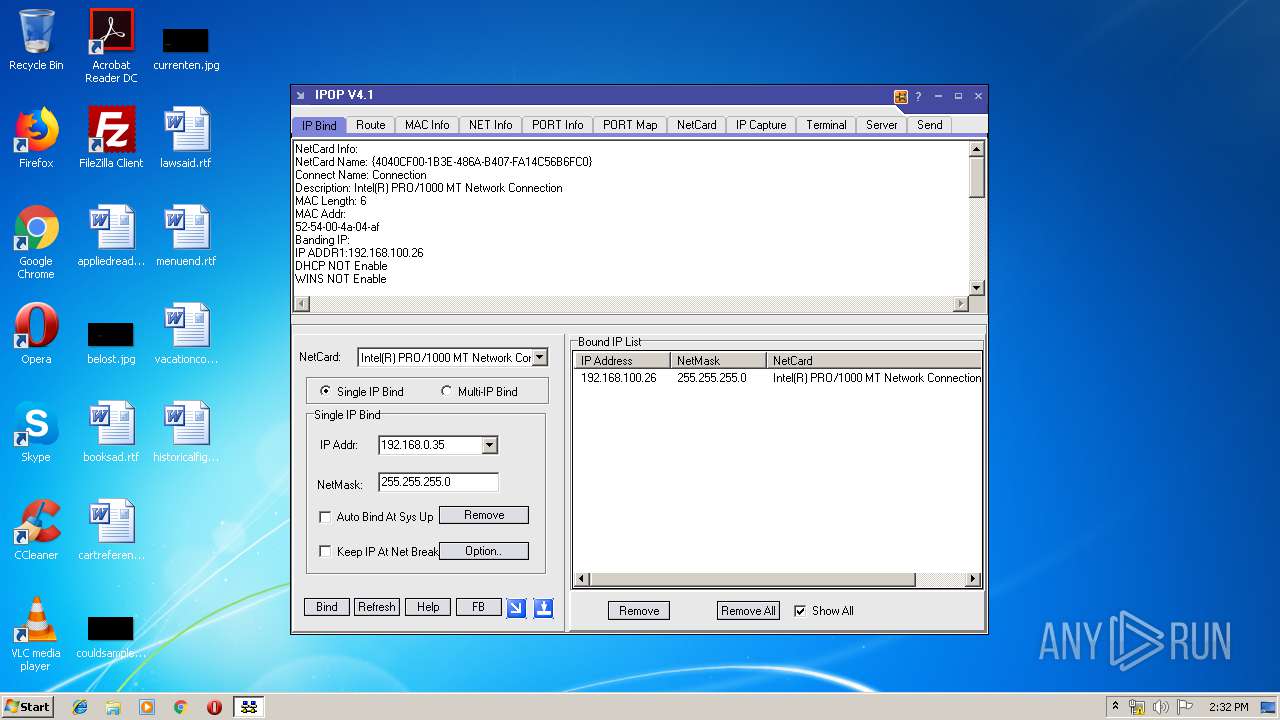Image resolution: width=1280 pixels, height=720 pixels.
Task: Click the Bind button
Action: coord(327,607)
